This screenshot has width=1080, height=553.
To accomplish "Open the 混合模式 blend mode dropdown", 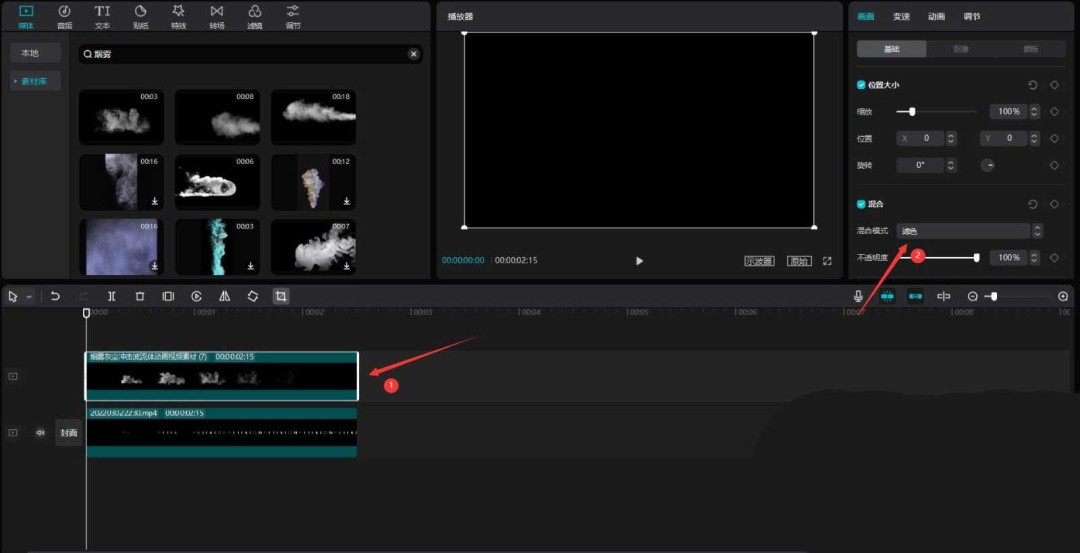I will pos(969,231).
